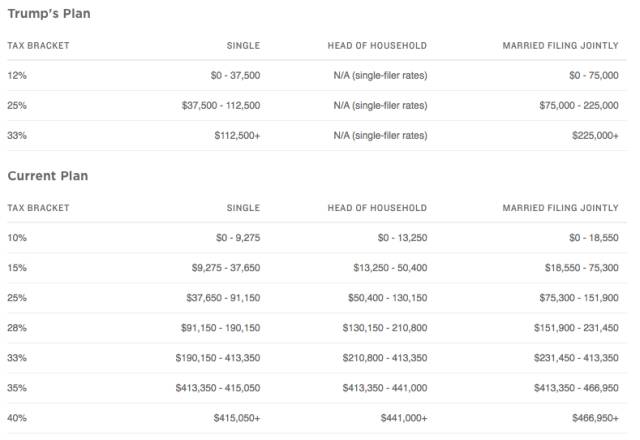Select the 35% tax bracket label

coord(17,388)
